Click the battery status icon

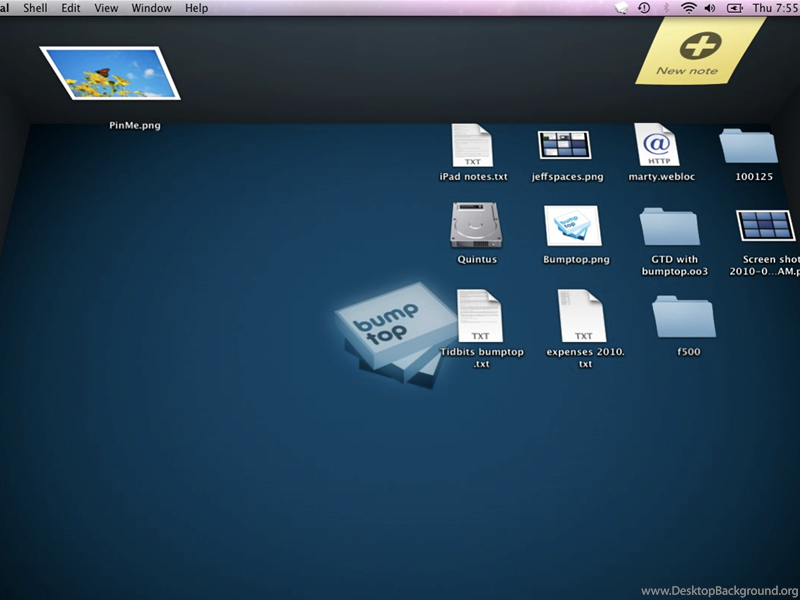pos(734,8)
